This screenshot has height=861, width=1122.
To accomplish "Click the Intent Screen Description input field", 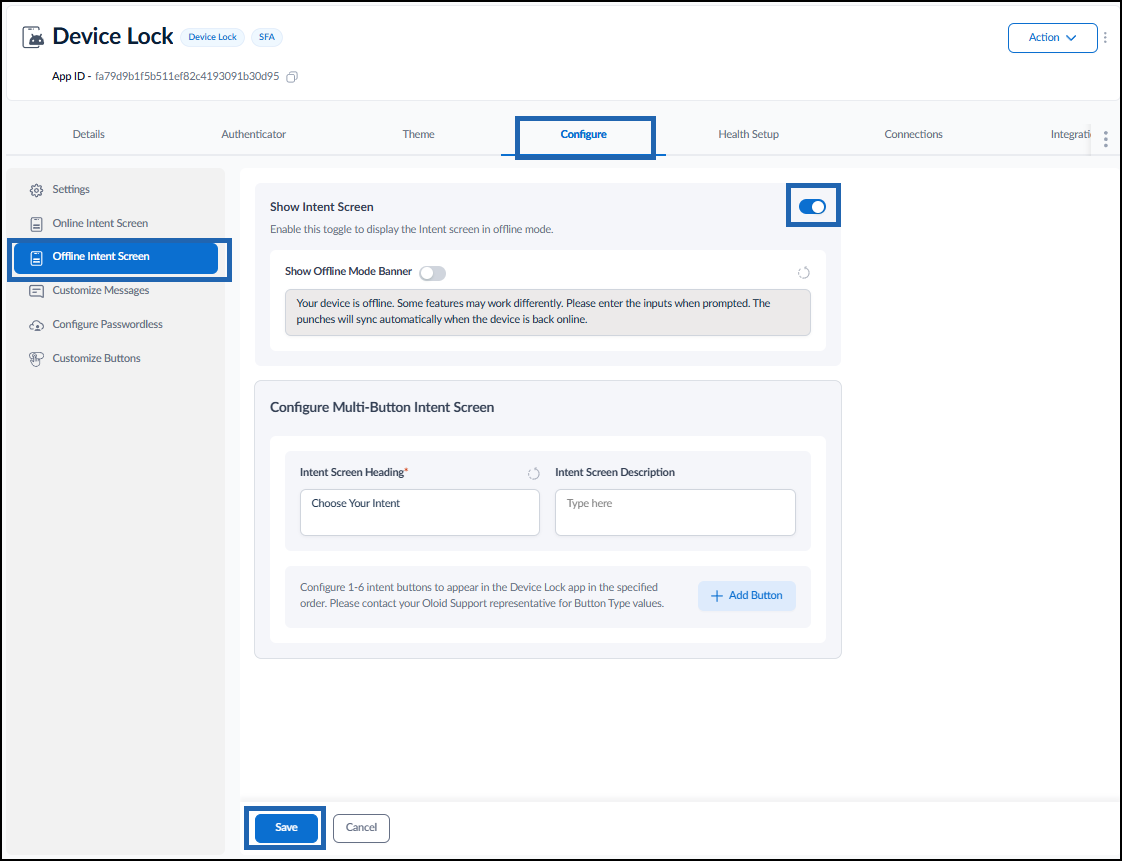I will click(675, 512).
